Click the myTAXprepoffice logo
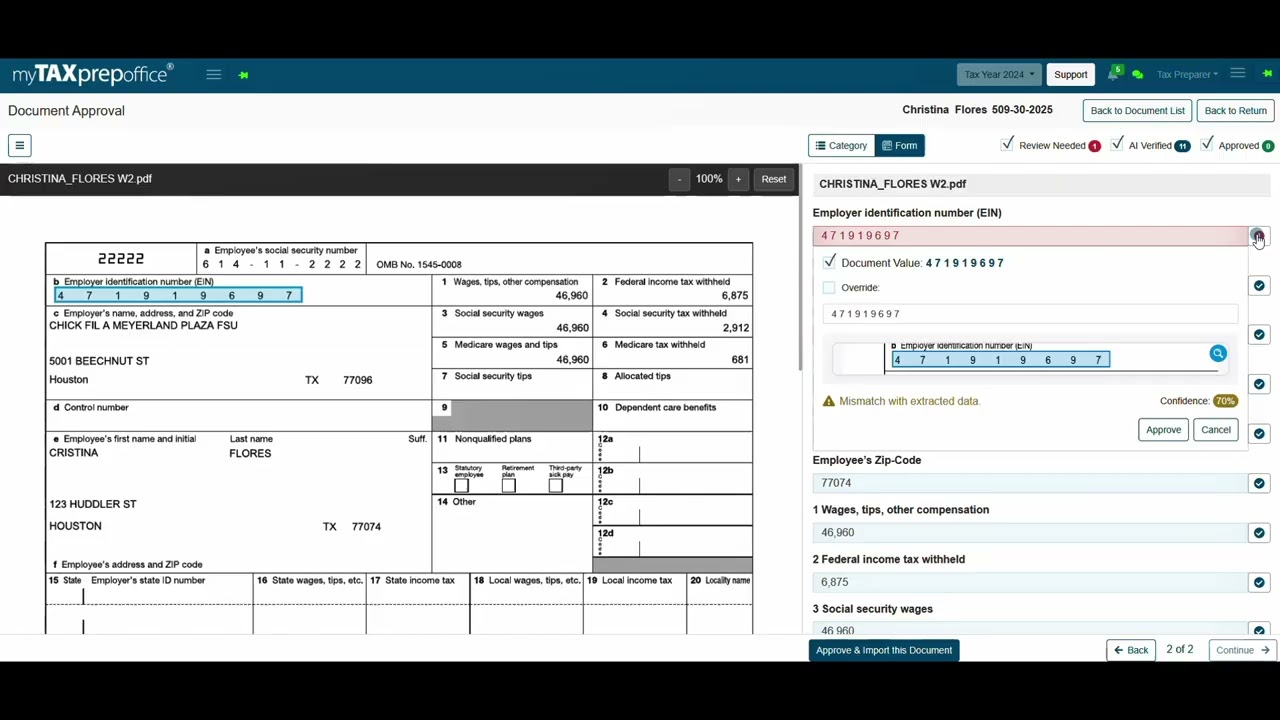Image resolution: width=1280 pixels, height=720 pixels. [92, 74]
